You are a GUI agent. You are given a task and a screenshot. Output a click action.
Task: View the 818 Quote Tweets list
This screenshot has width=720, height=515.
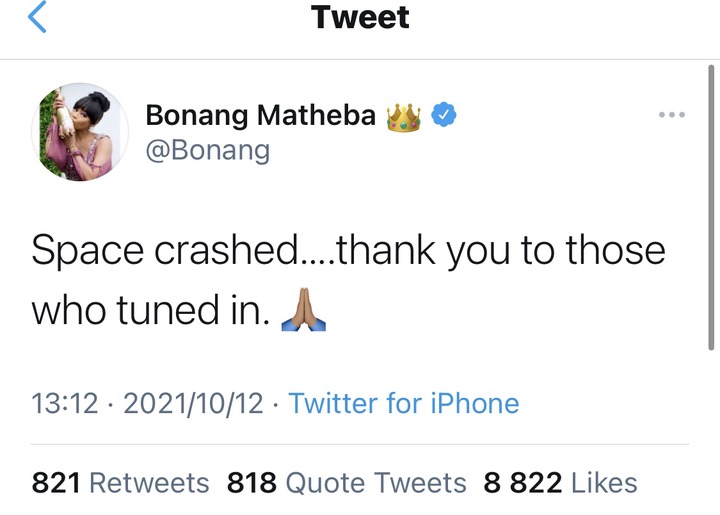click(x=347, y=483)
